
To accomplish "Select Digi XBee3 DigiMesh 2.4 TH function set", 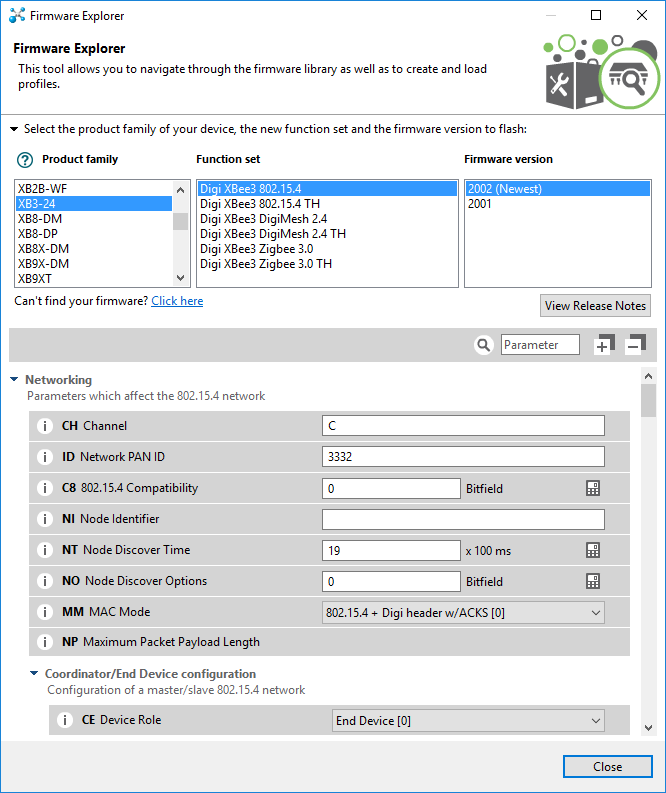I will 327,234.
